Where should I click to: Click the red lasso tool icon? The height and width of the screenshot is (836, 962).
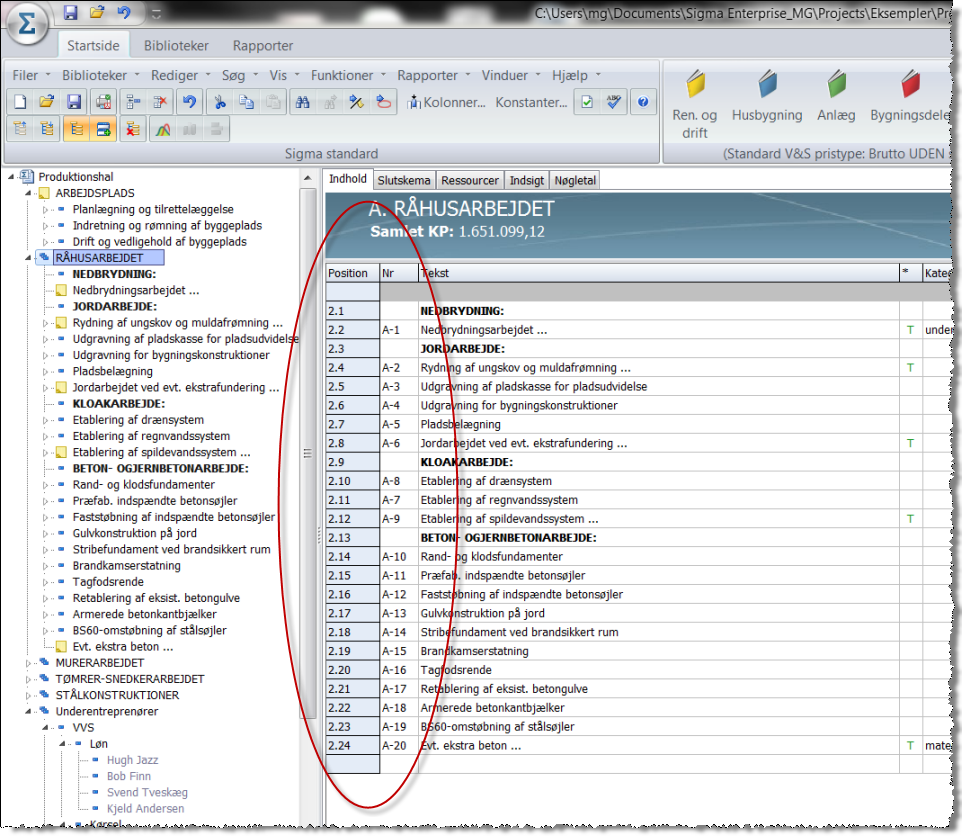tap(383, 102)
